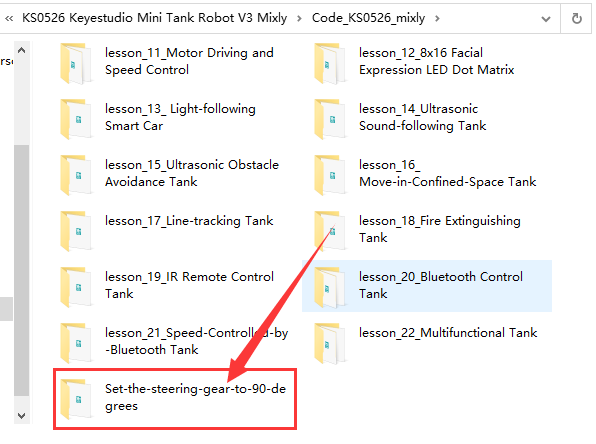The height and width of the screenshot is (444, 596).
Task: Click the scroll down arrow of folder list
Action: [x=22, y=415]
